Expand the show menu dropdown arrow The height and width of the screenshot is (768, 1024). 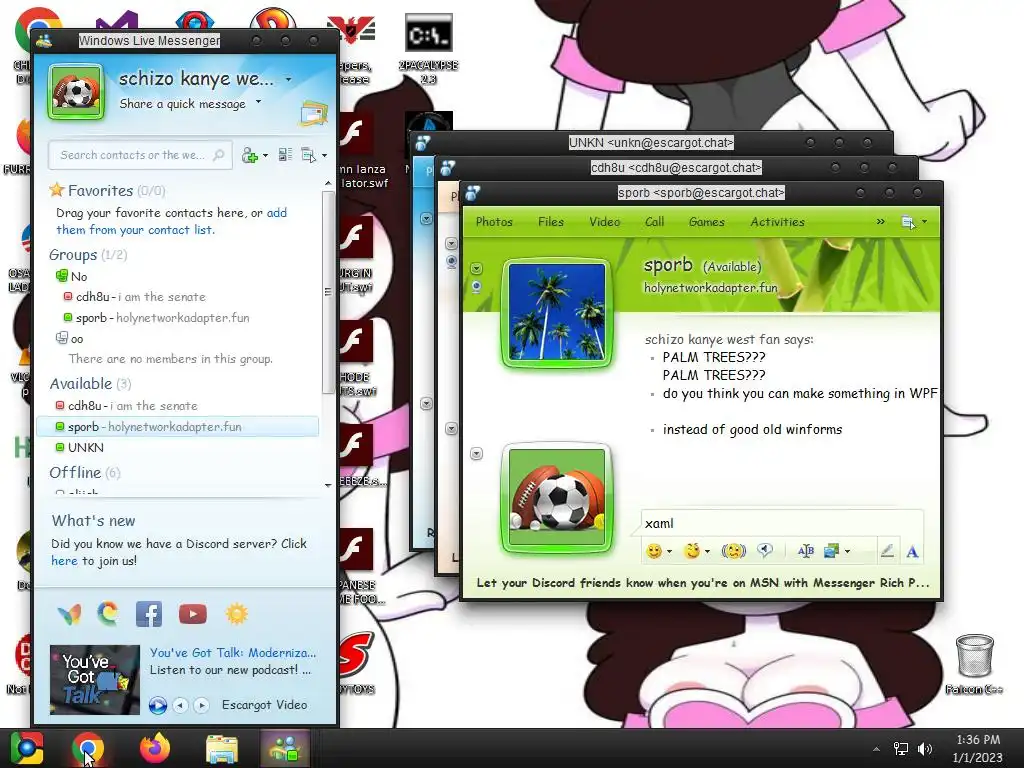click(325, 155)
